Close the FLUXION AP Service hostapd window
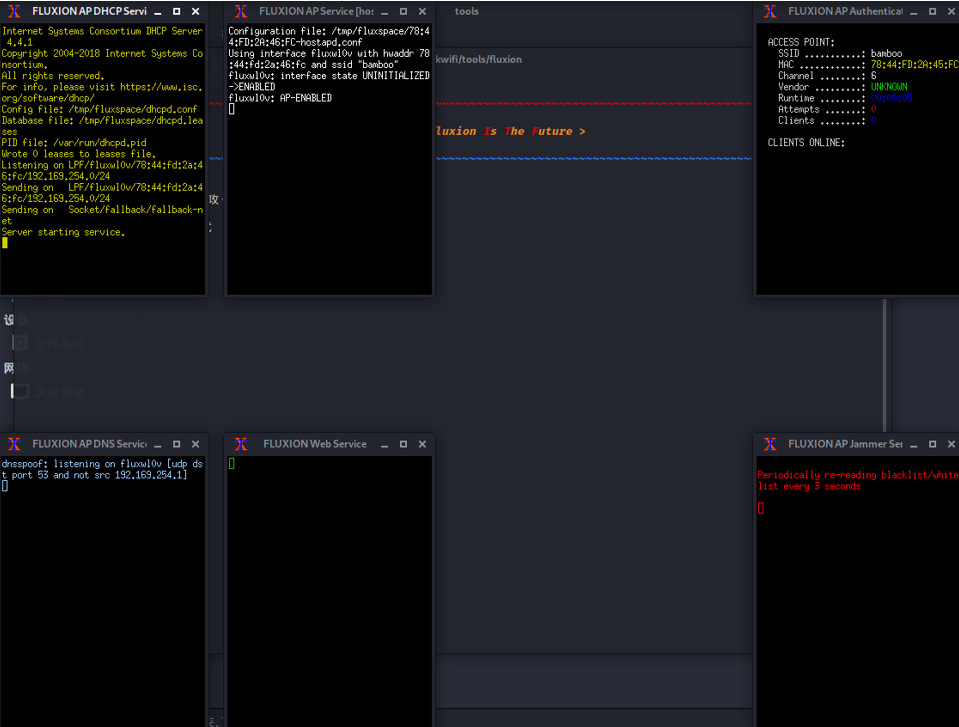This screenshot has height=727, width=959. [x=423, y=11]
